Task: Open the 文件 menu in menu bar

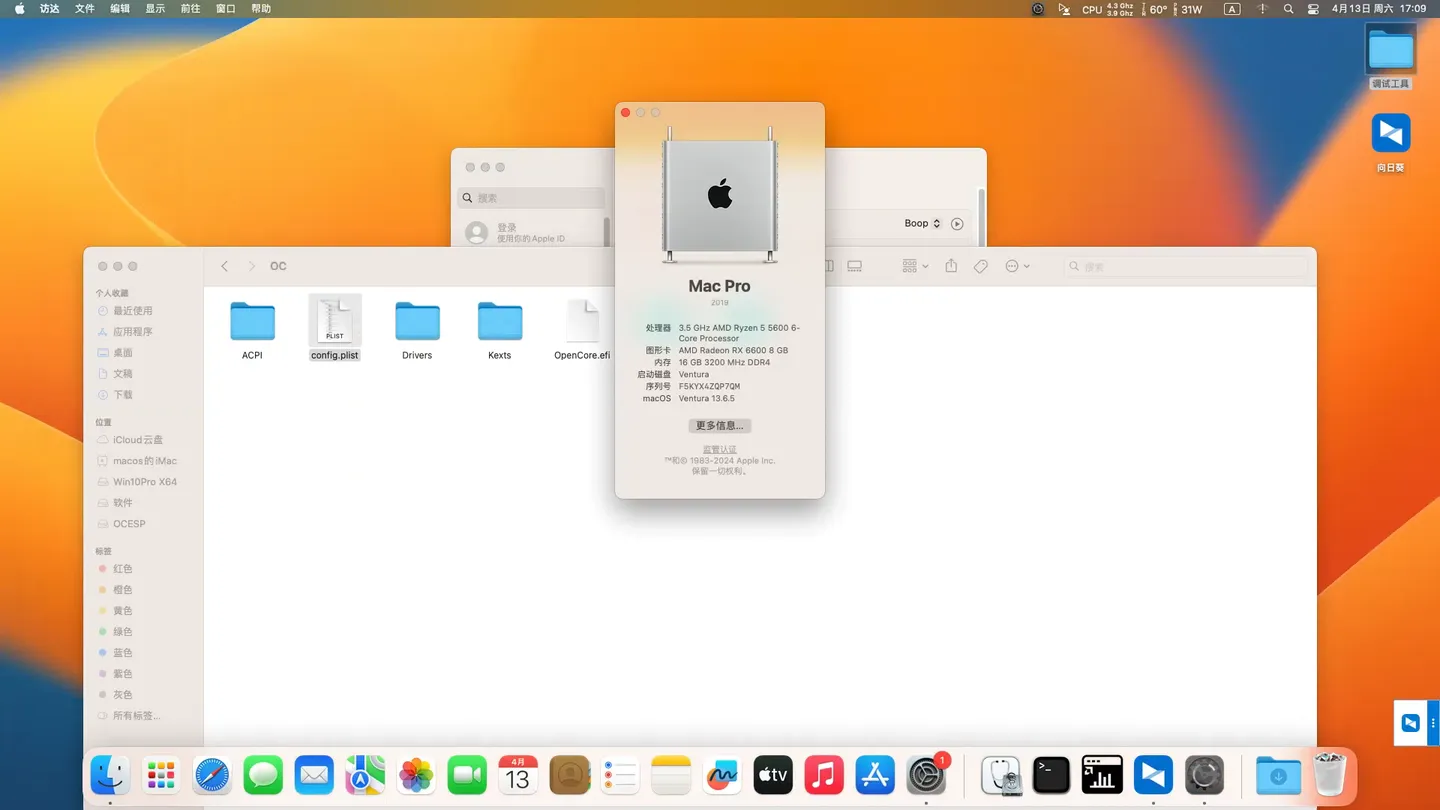Action: point(85,9)
